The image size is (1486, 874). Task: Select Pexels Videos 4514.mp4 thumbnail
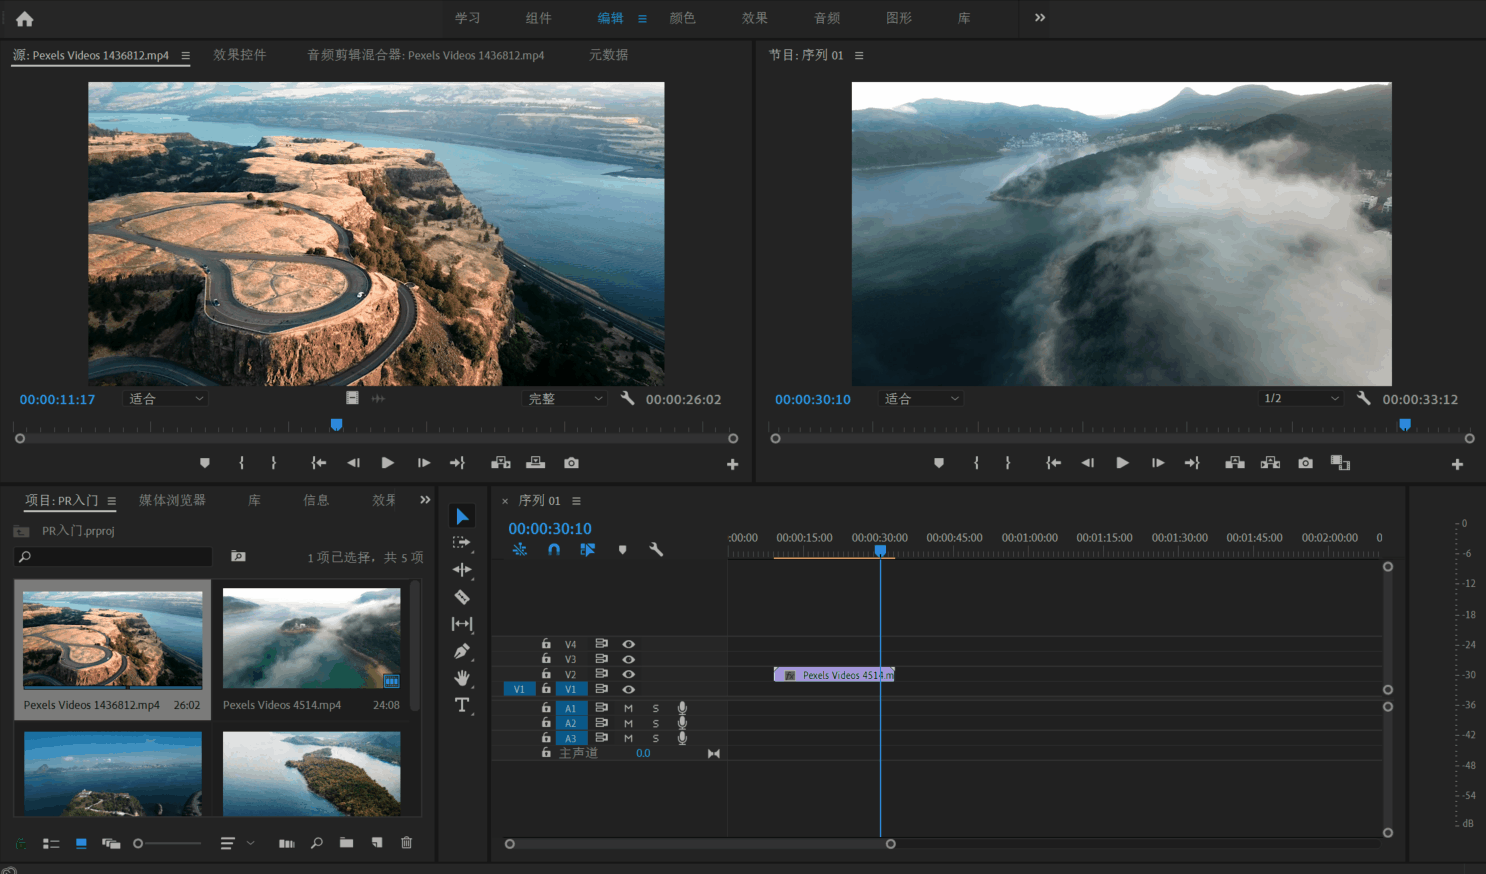coord(311,638)
